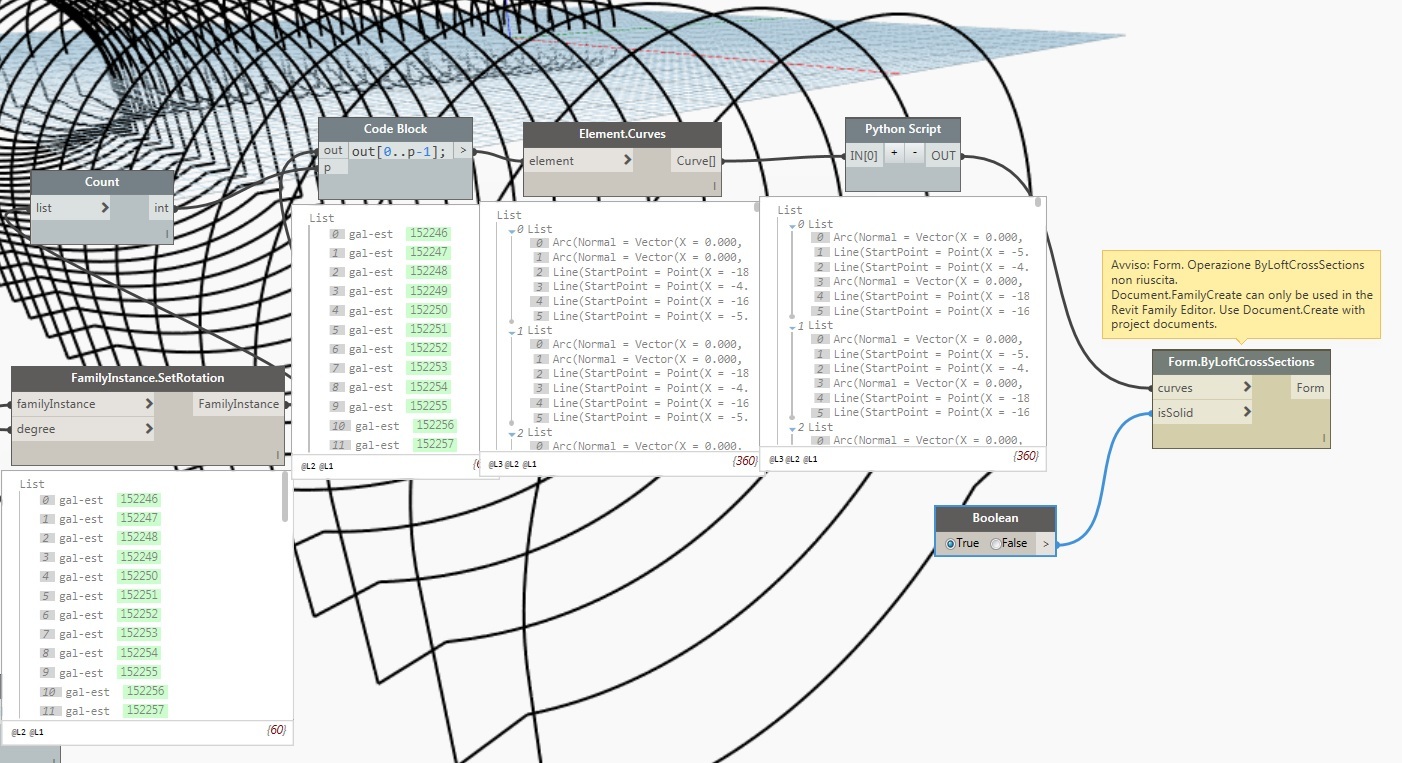The image size is (1402, 763).
Task: Select the False radio button on Boolean node
Action: point(995,543)
